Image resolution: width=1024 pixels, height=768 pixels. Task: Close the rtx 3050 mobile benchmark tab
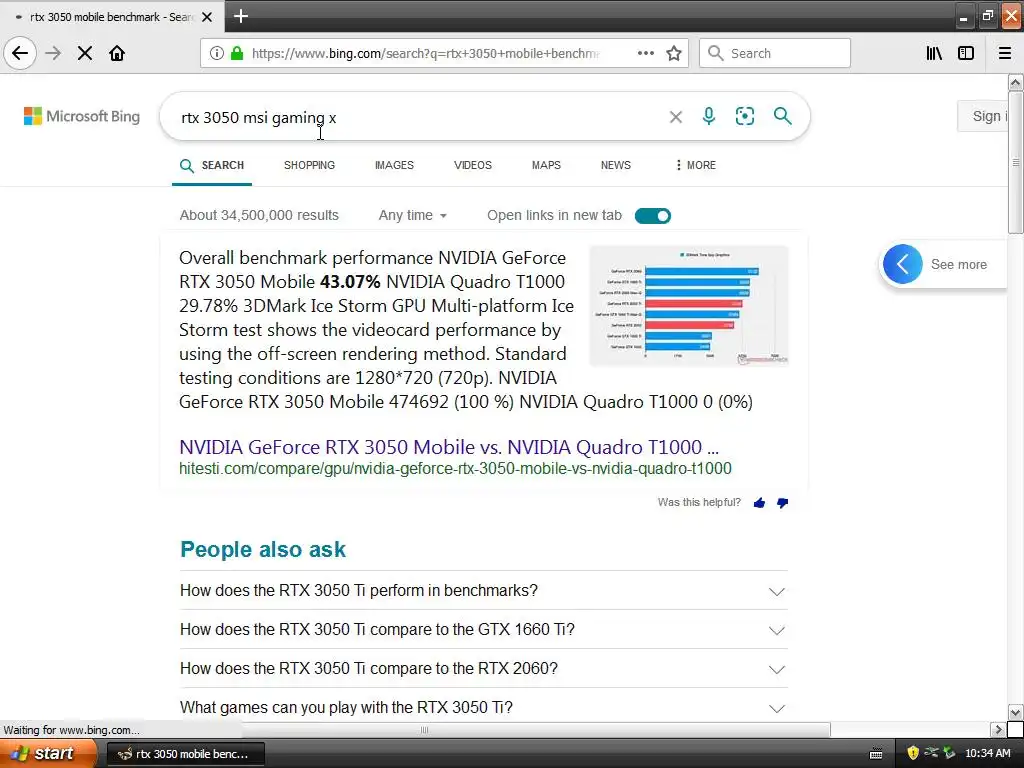[207, 17]
